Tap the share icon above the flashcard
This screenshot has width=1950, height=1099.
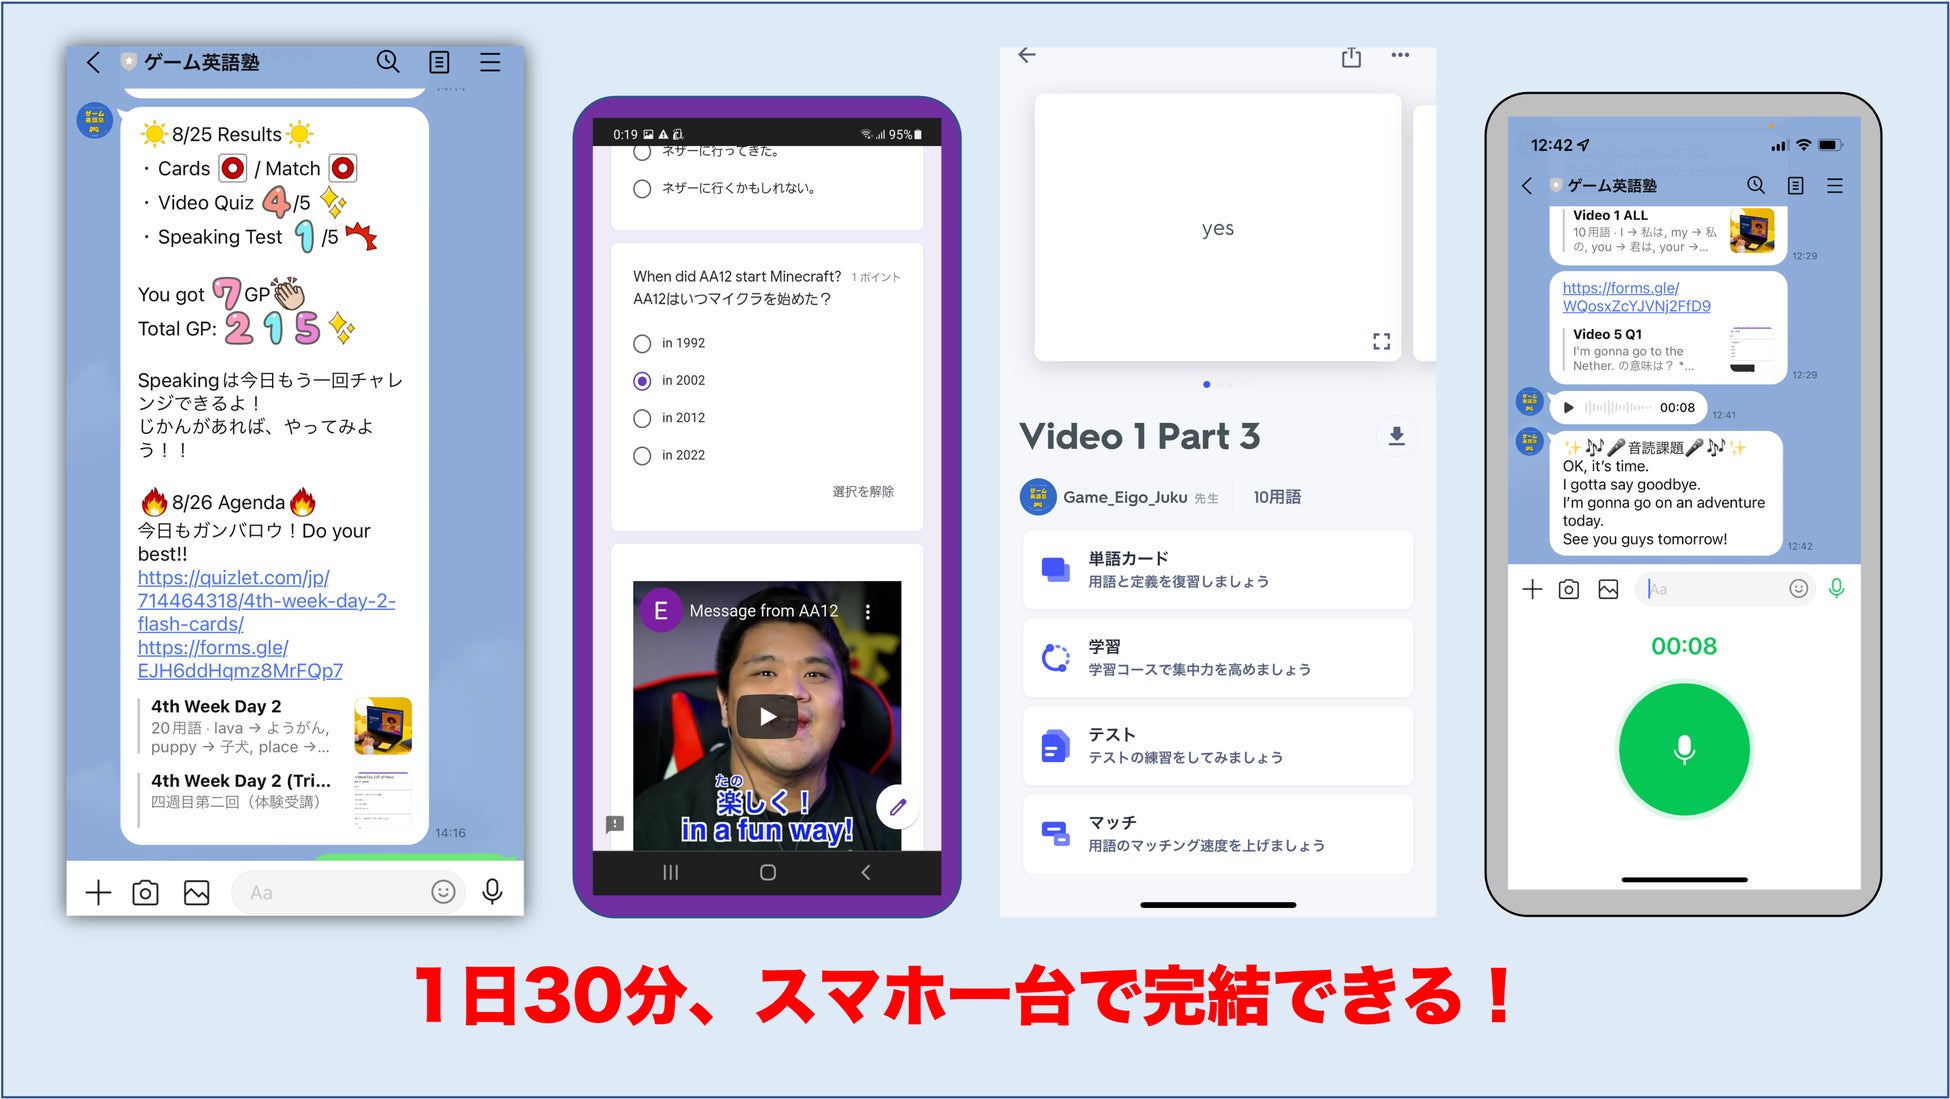[x=1351, y=57]
